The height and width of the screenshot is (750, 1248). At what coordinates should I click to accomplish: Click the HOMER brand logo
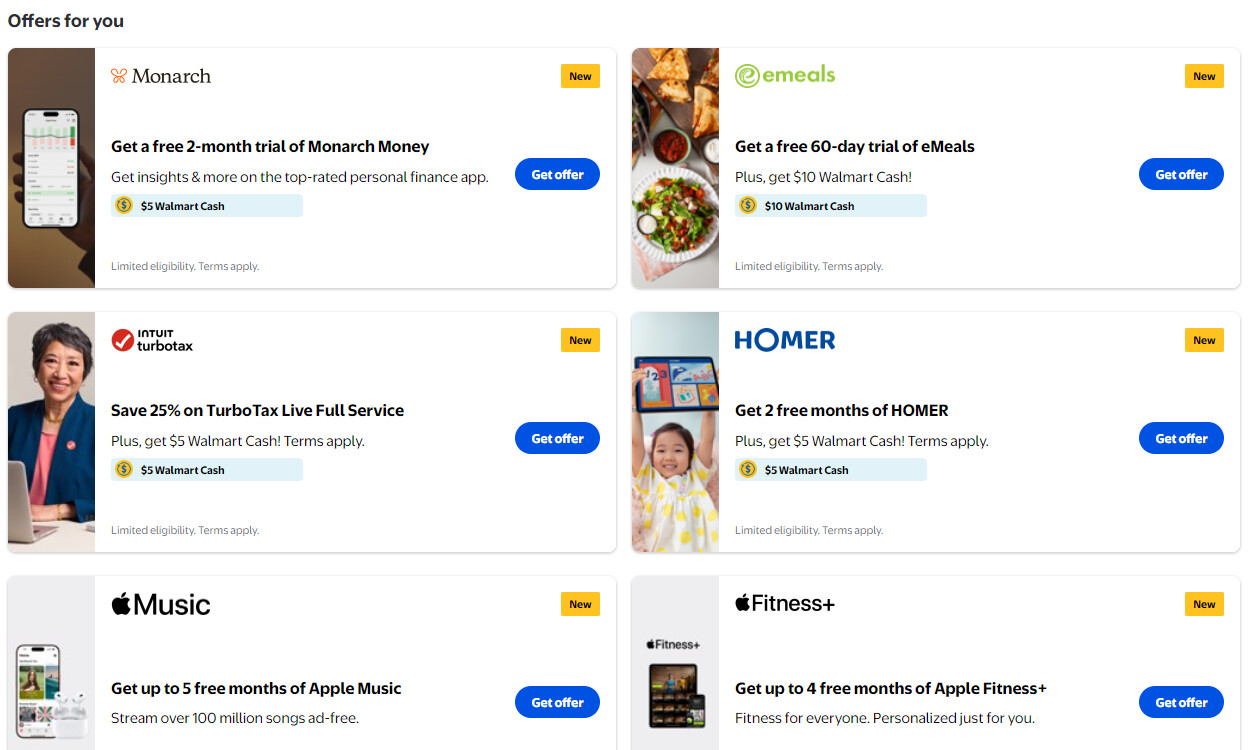click(x=784, y=340)
